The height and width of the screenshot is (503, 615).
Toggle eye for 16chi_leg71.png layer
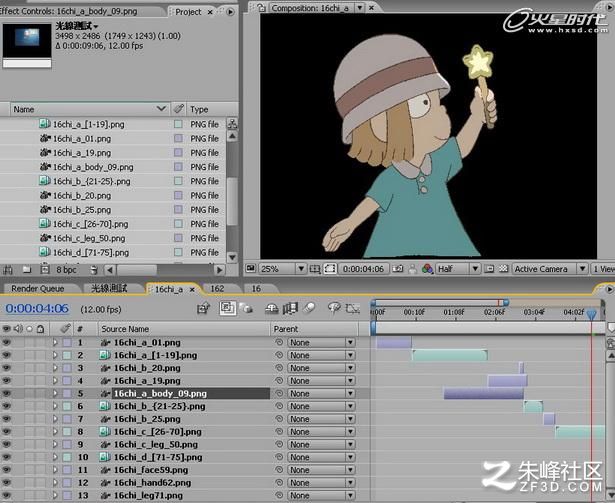pos(6,495)
